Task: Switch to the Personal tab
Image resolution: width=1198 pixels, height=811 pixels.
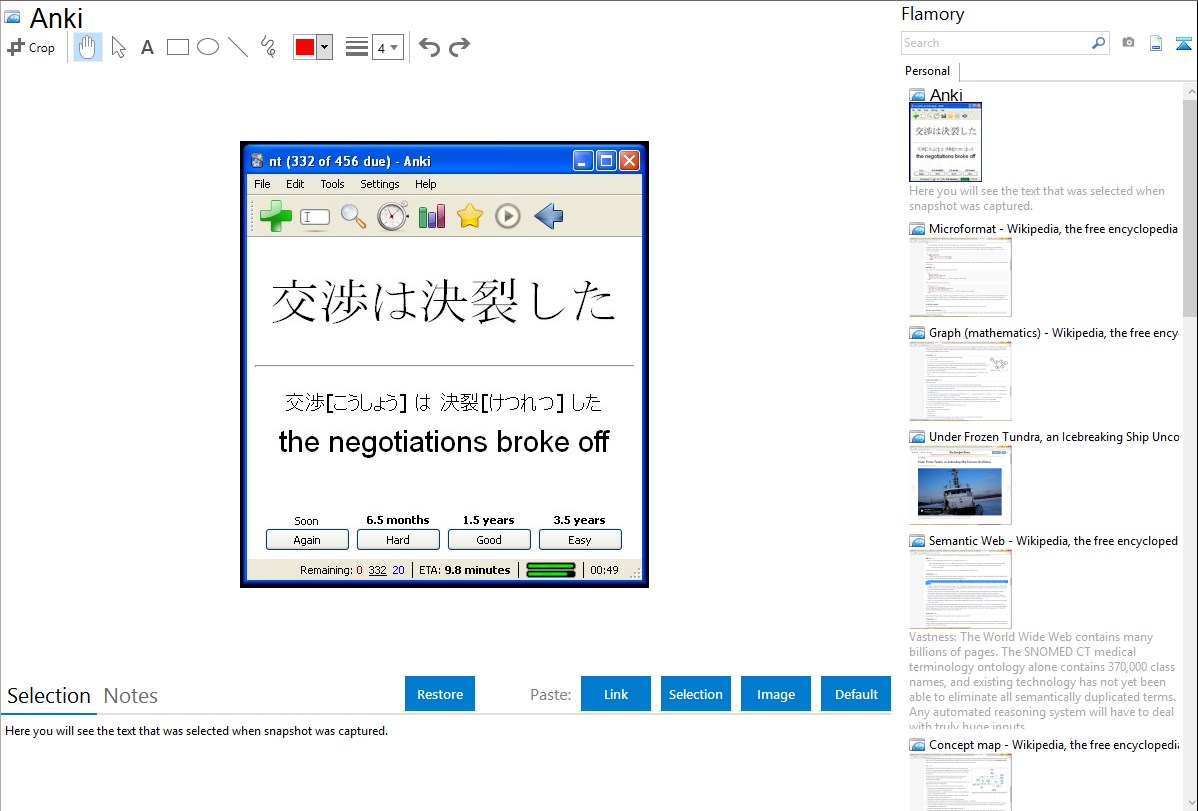Action: [928, 71]
